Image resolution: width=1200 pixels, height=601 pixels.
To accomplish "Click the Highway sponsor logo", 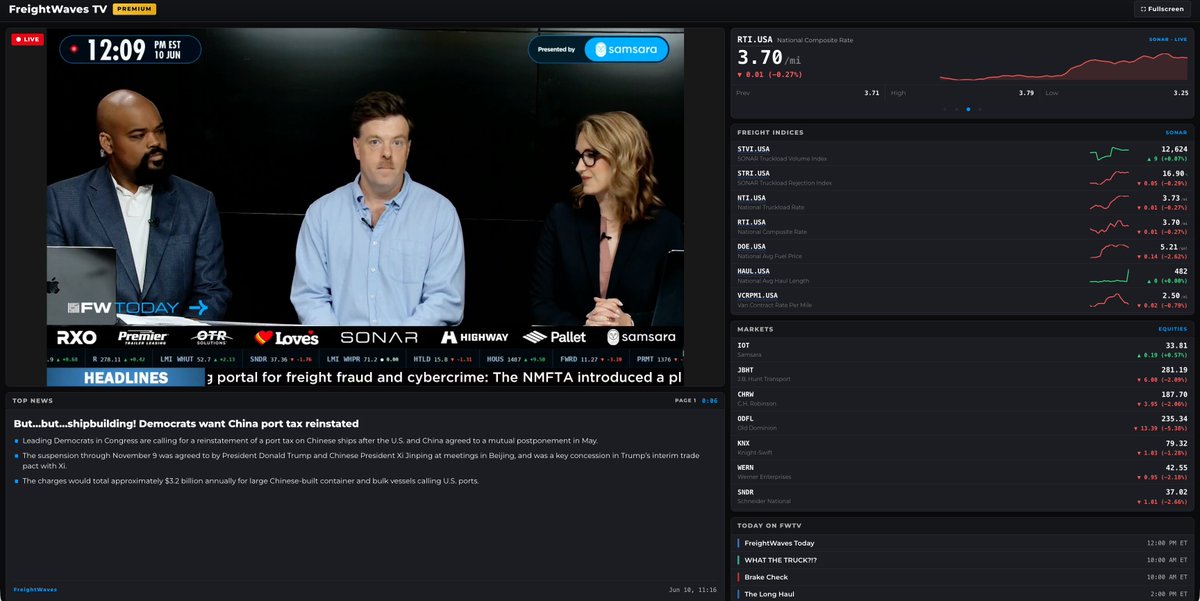I will coord(474,337).
